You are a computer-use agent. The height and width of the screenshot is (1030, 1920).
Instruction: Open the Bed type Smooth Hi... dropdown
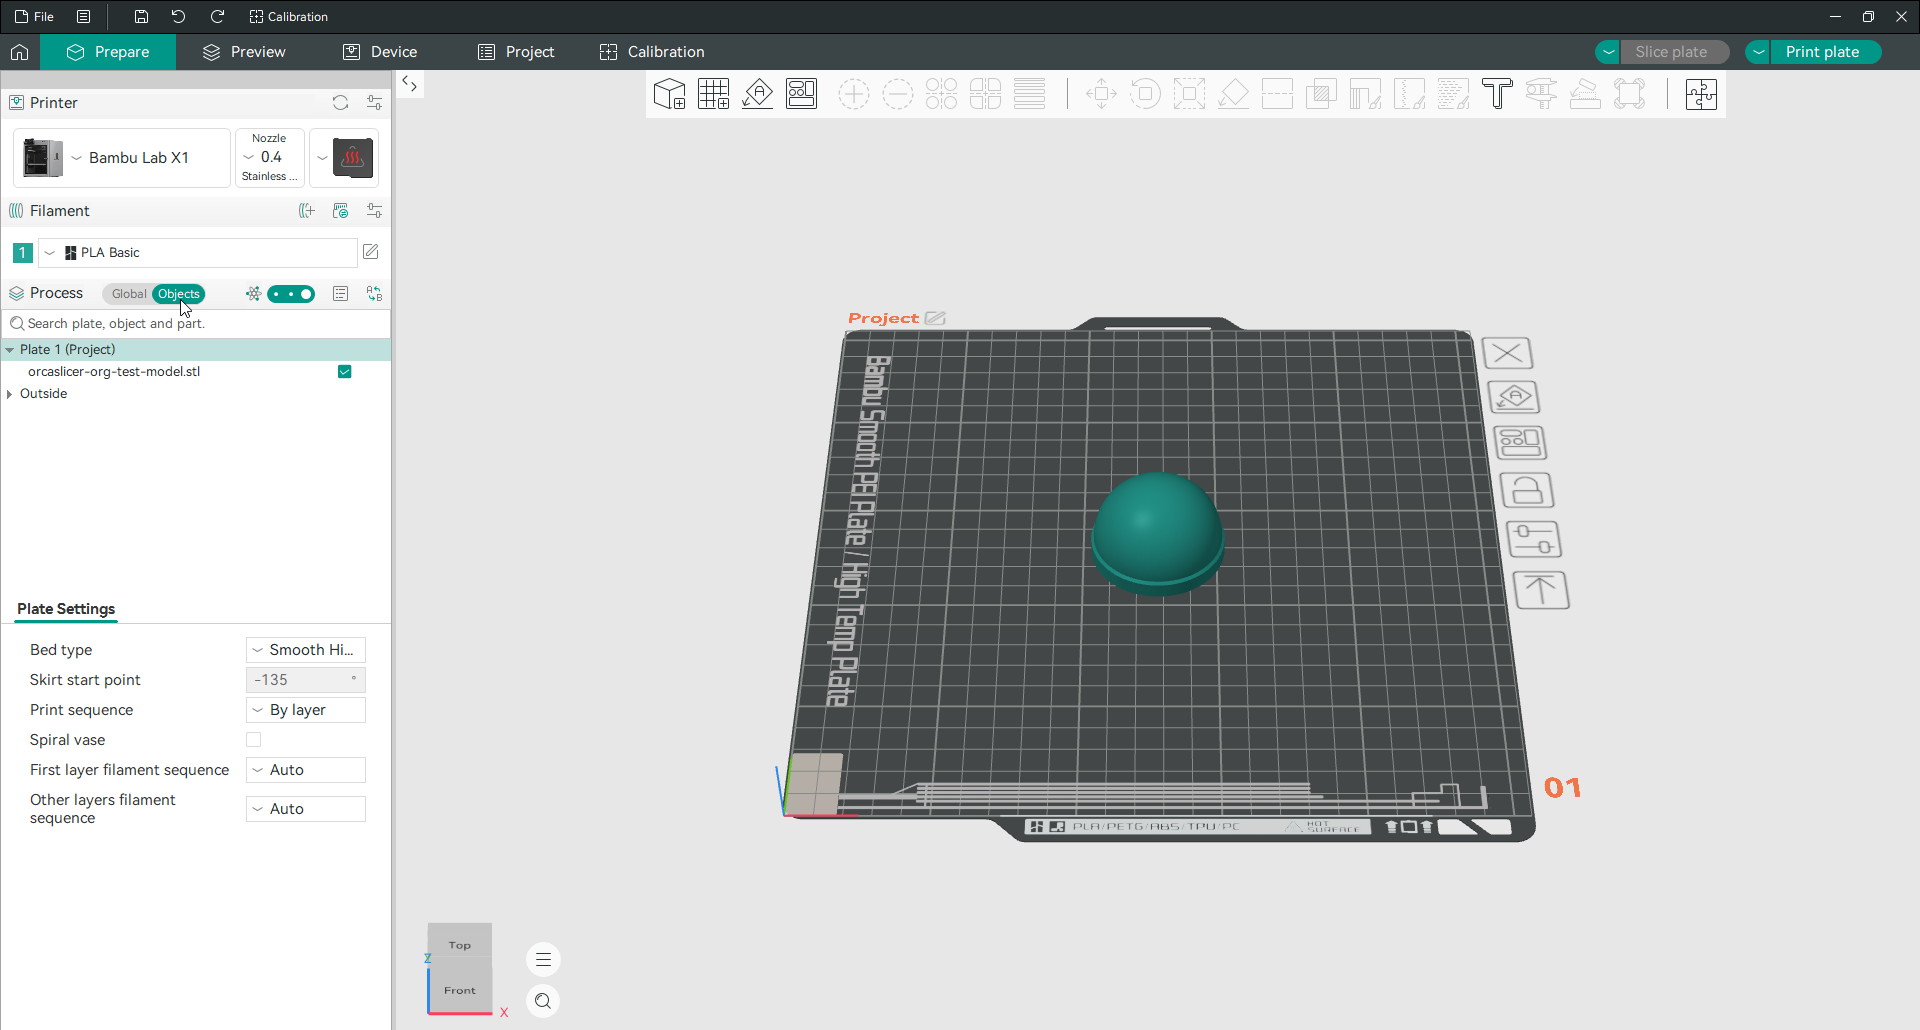pos(306,650)
